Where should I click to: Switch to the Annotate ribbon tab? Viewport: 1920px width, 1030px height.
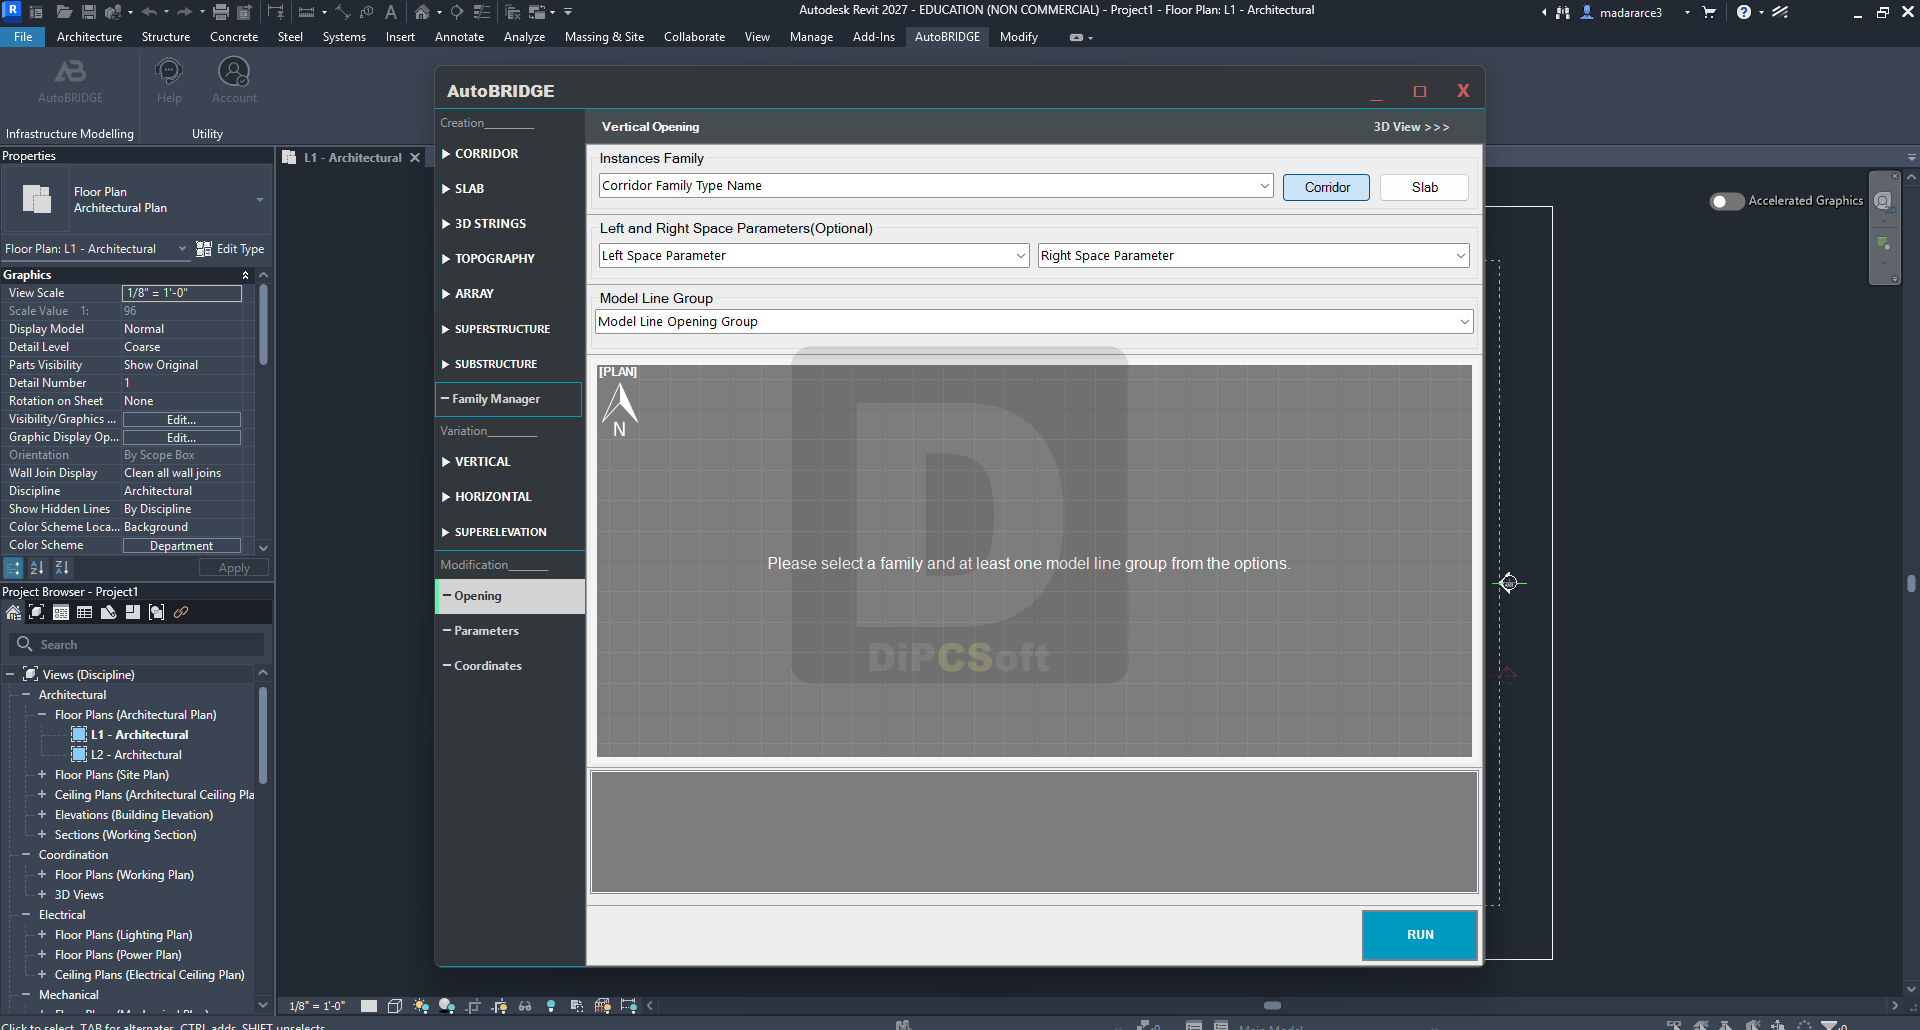(x=459, y=37)
